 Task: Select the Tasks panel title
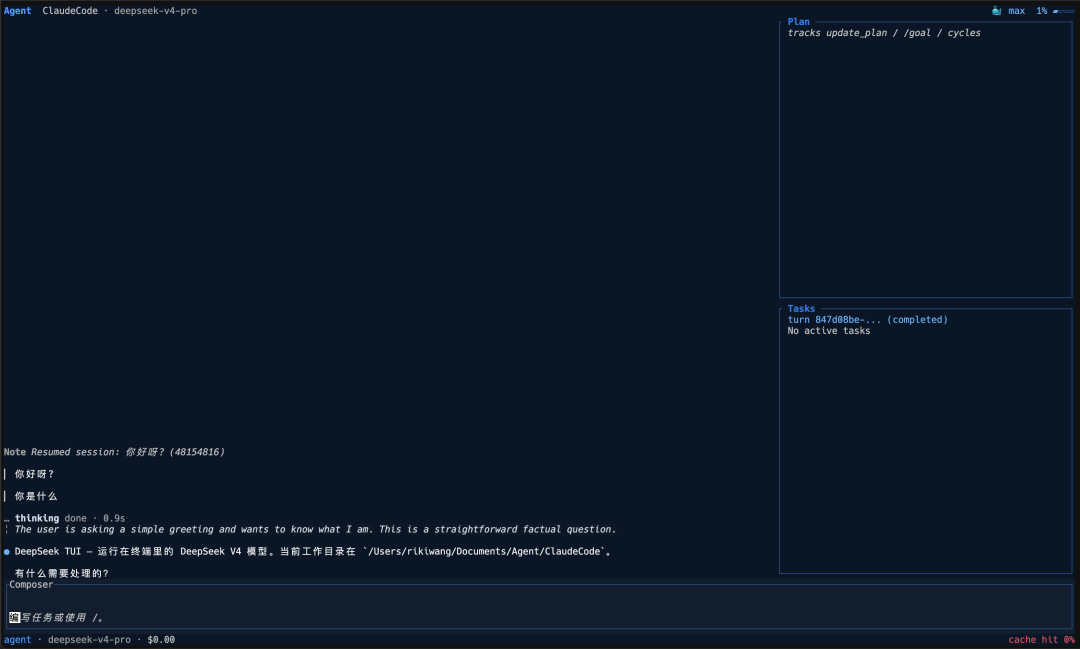(x=801, y=309)
